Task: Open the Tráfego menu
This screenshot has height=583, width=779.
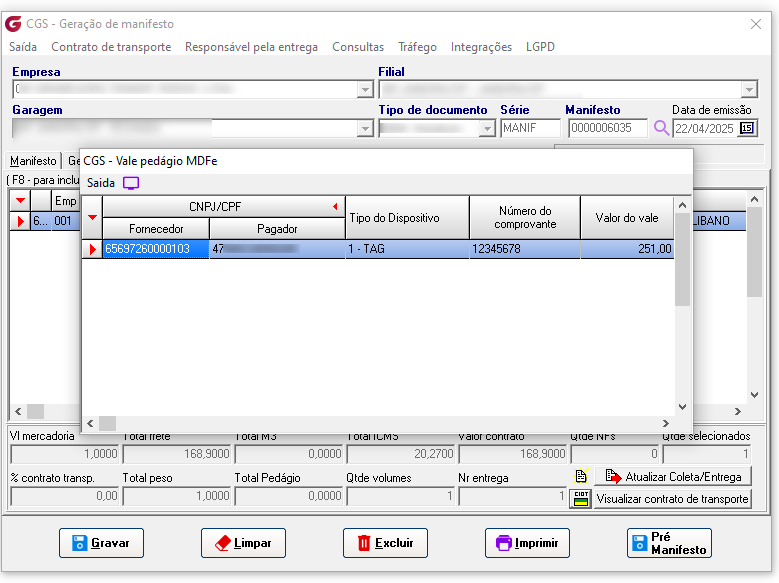Action: pos(417,47)
